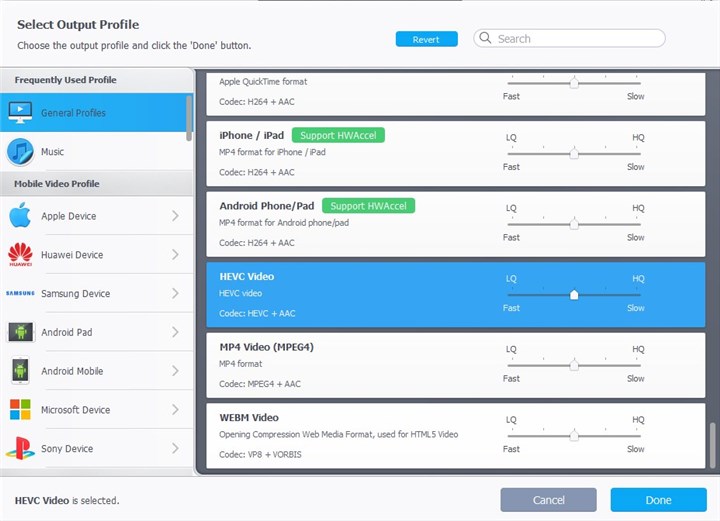Expand the Android Mobile chevron
Viewport: 720px width, 521px height.
pyautogui.click(x=175, y=371)
